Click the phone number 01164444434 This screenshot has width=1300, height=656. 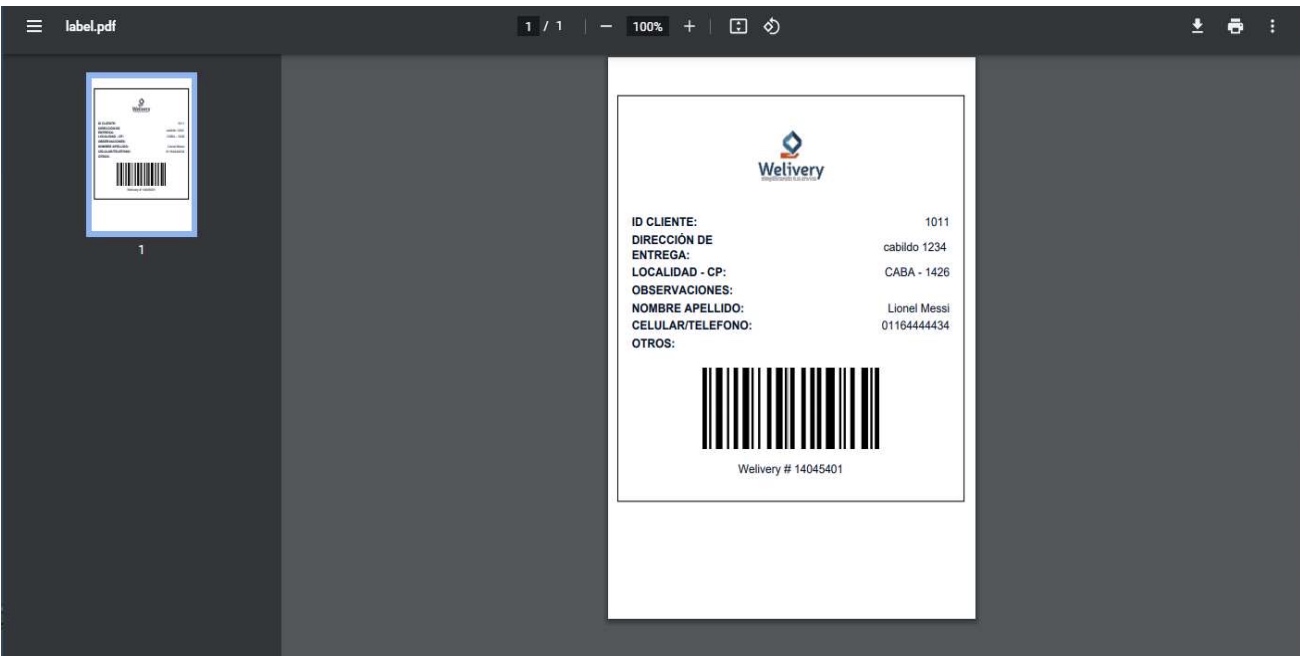tap(915, 325)
